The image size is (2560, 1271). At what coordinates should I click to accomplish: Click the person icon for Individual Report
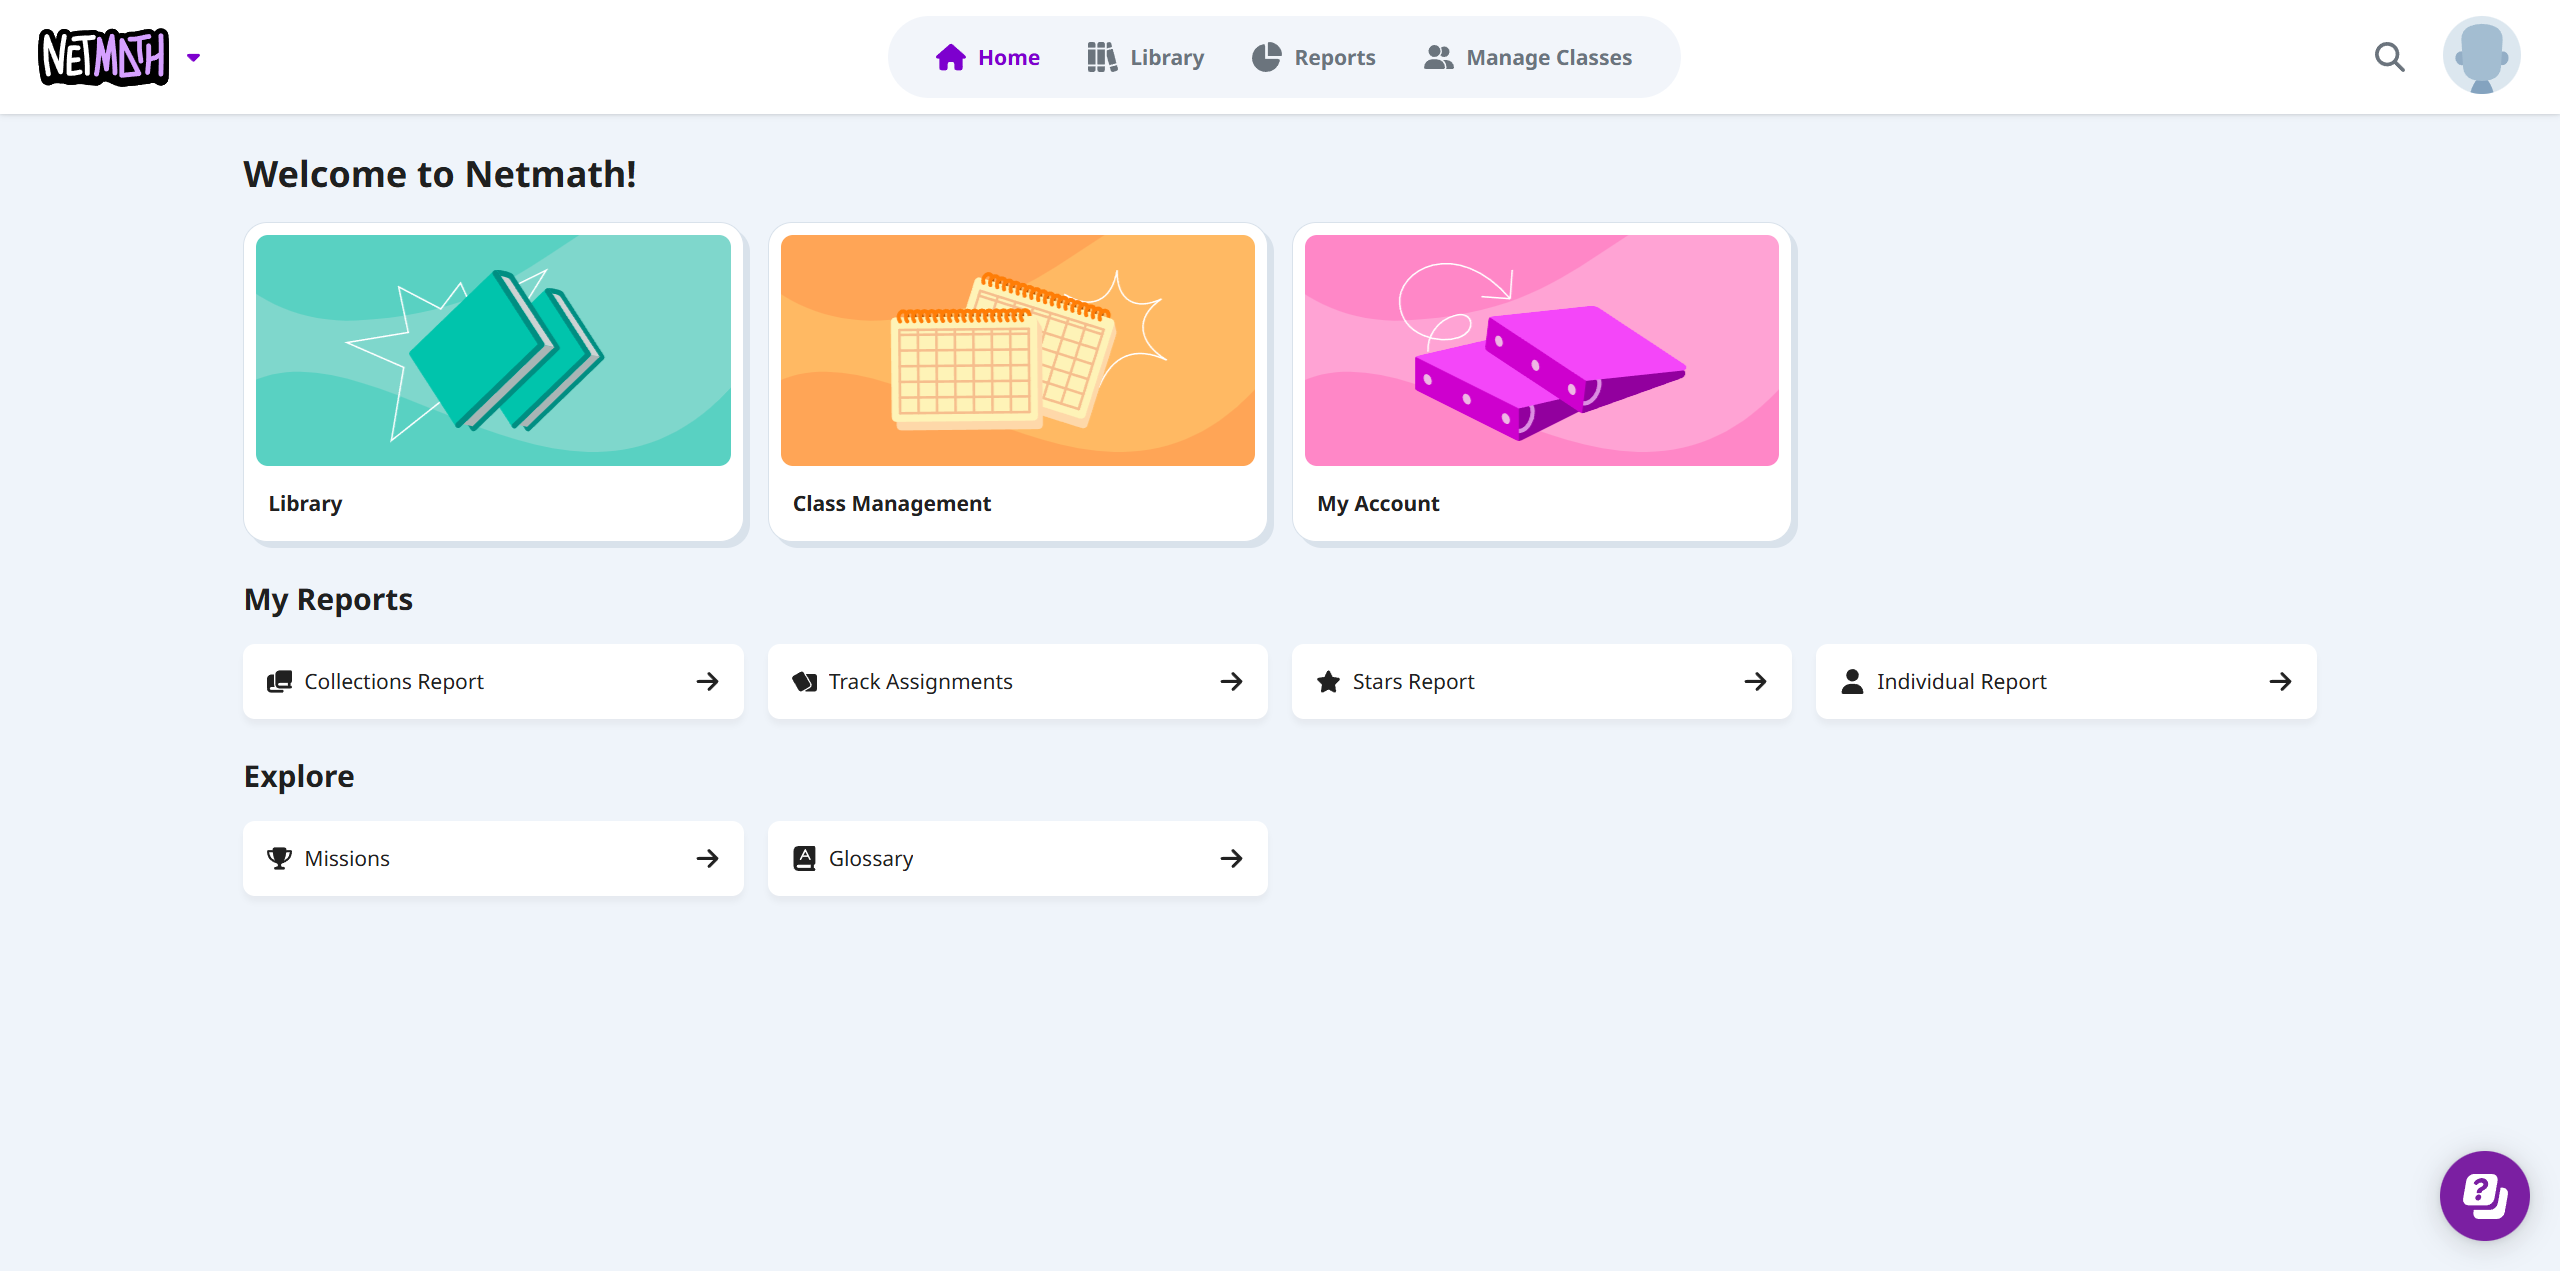pyautogui.click(x=1852, y=681)
